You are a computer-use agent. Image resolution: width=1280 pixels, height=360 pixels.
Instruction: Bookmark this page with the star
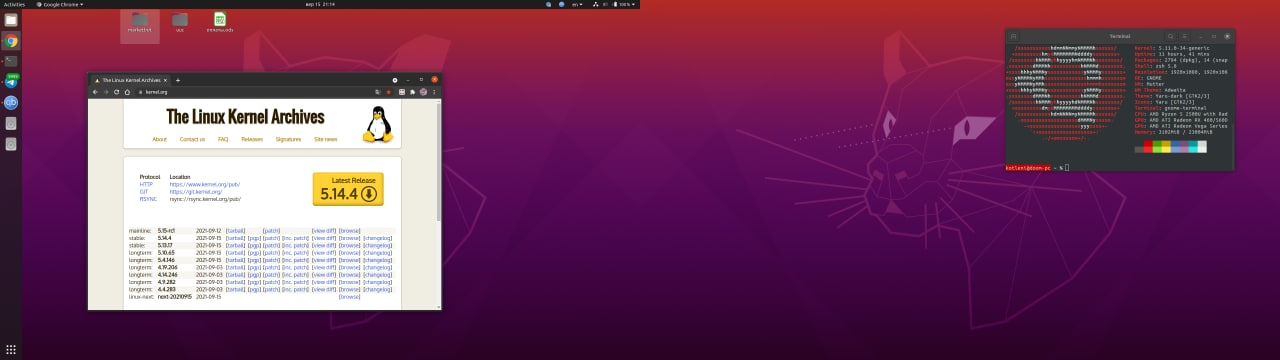[389, 92]
